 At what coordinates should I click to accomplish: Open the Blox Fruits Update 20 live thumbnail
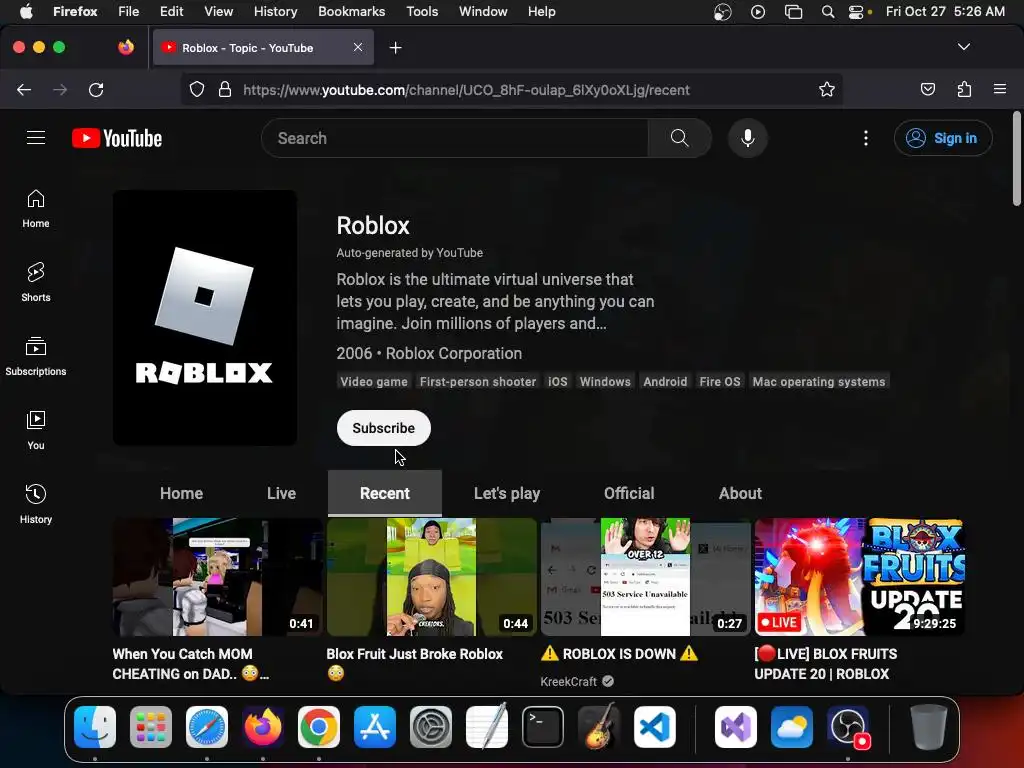[x=859, y=577]
